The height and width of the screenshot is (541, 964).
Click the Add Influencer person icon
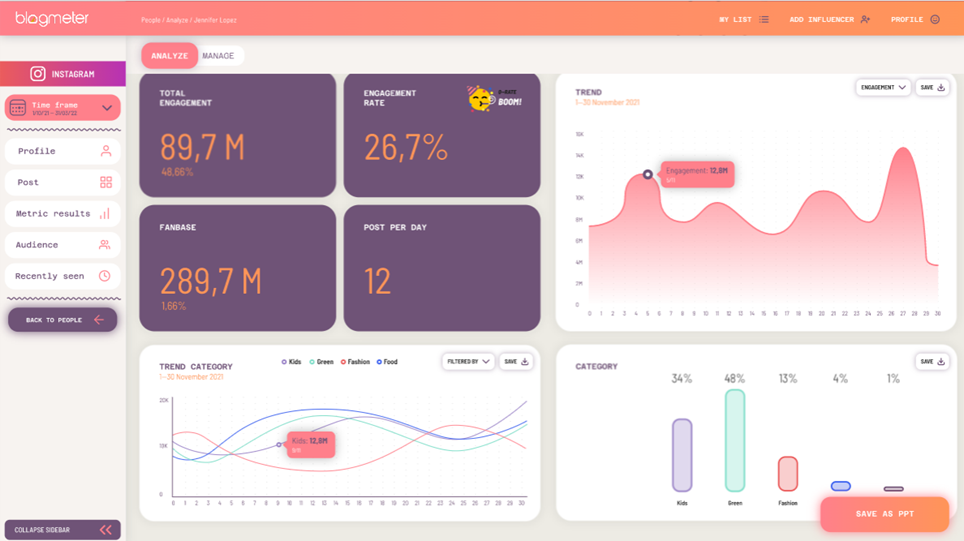coord(866,20)
